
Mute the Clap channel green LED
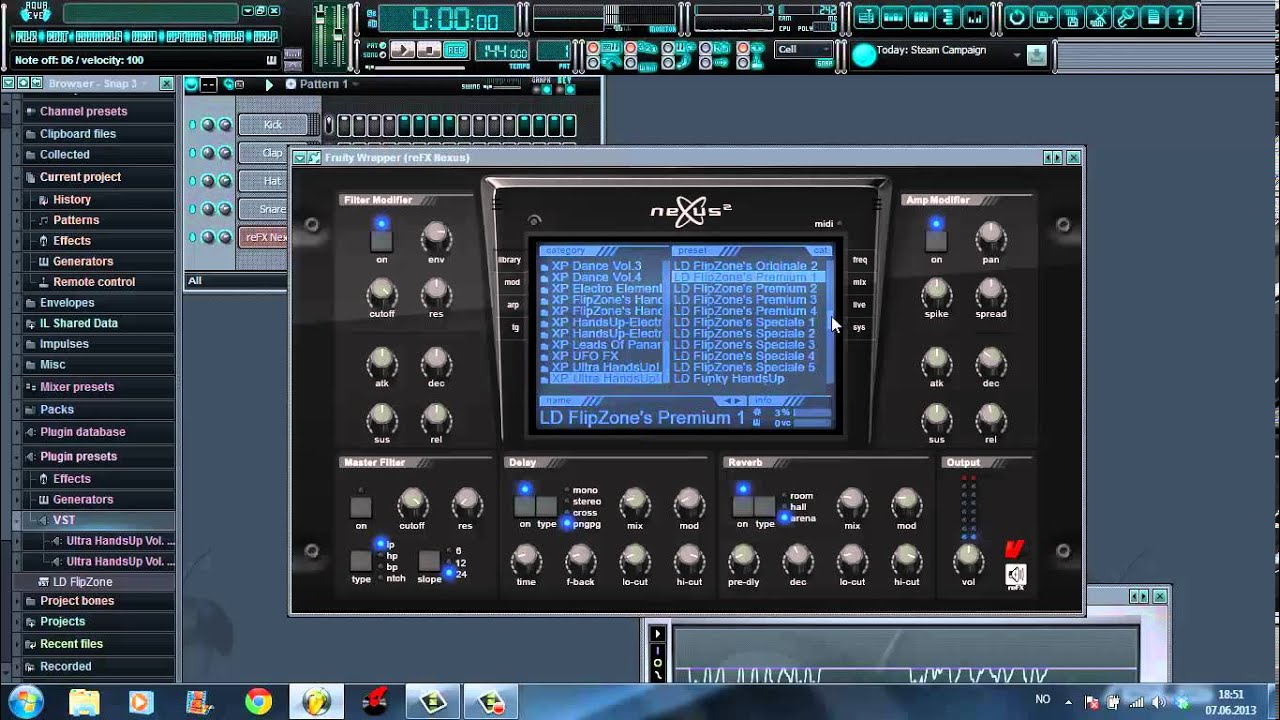pyautogui.click(x=192, y=153)
